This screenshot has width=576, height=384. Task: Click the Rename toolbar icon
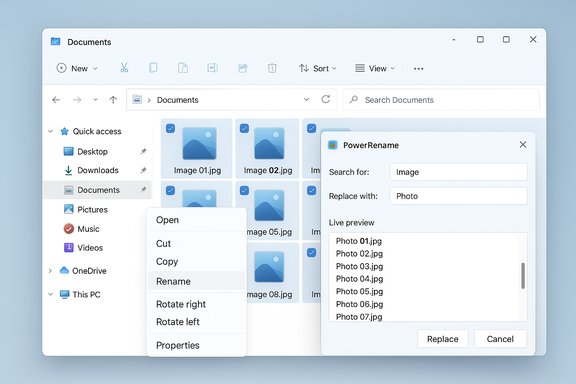(x=212, y=68)
